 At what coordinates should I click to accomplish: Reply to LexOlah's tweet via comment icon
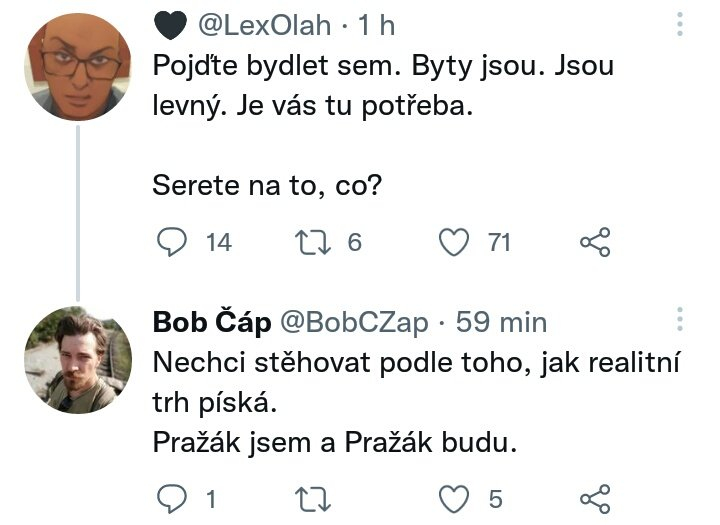pos(174,242)
